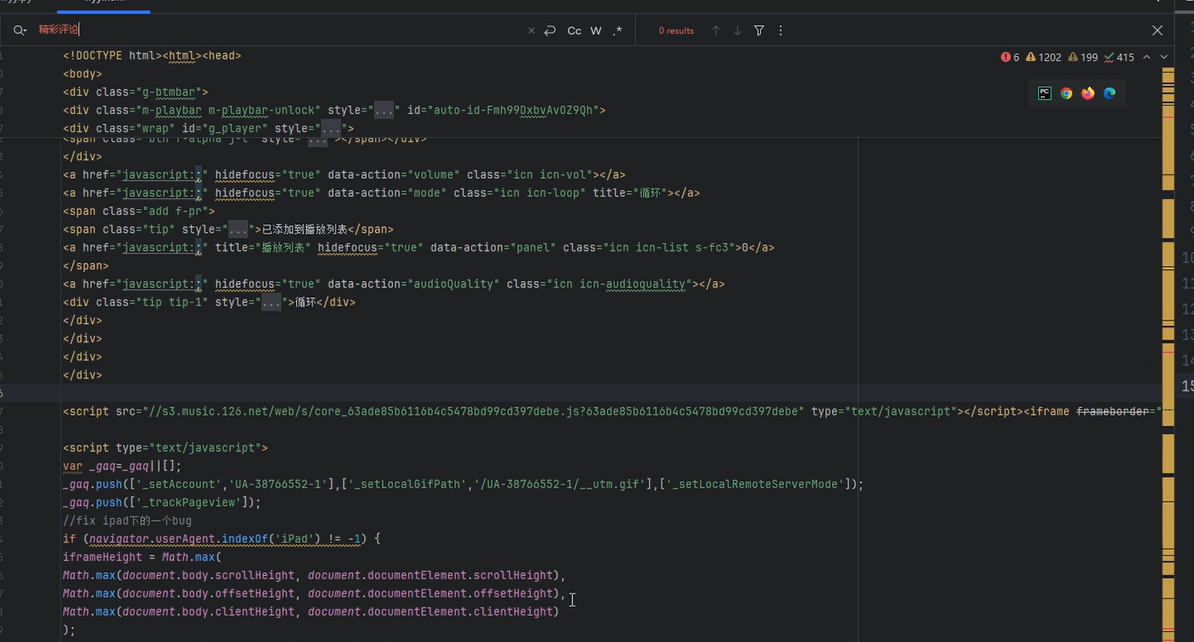The height and width of the screenshot is (642, 1194).
Task: Click navigator.userAgent.indexOf('iPad') condition
Action: coord(225,539)
